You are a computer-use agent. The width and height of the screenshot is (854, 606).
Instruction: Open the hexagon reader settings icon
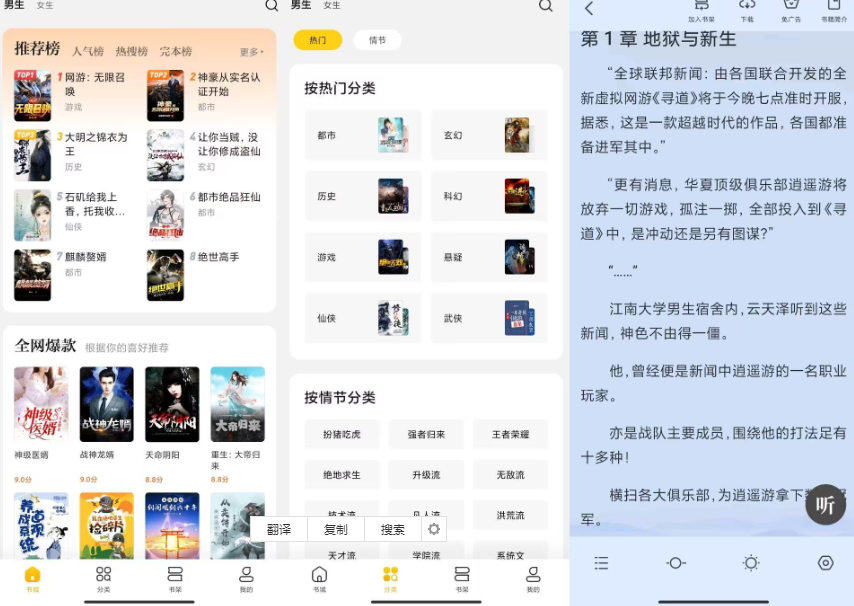(825, 563)
